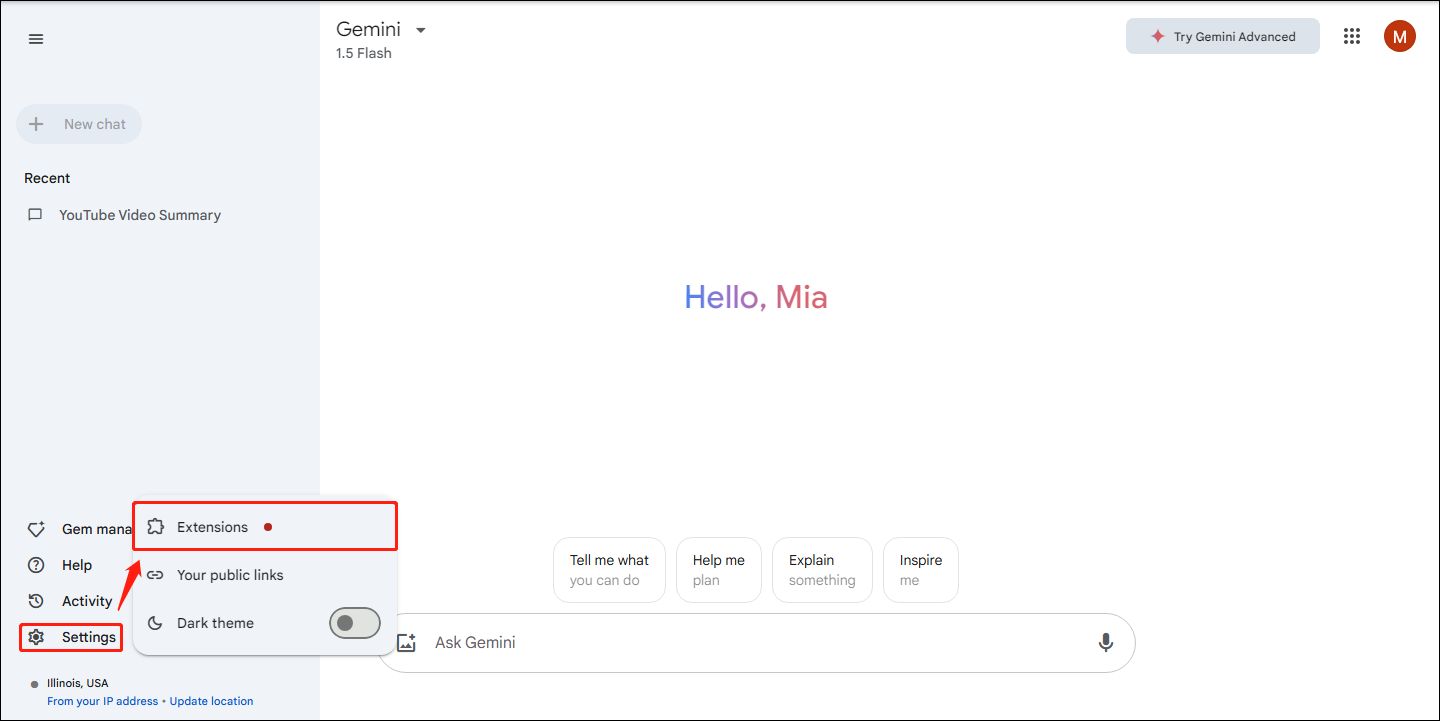This screenshot has width=1440, height=721.
Task: Click the New chat plus icon
Action: [x=36, y=124]
